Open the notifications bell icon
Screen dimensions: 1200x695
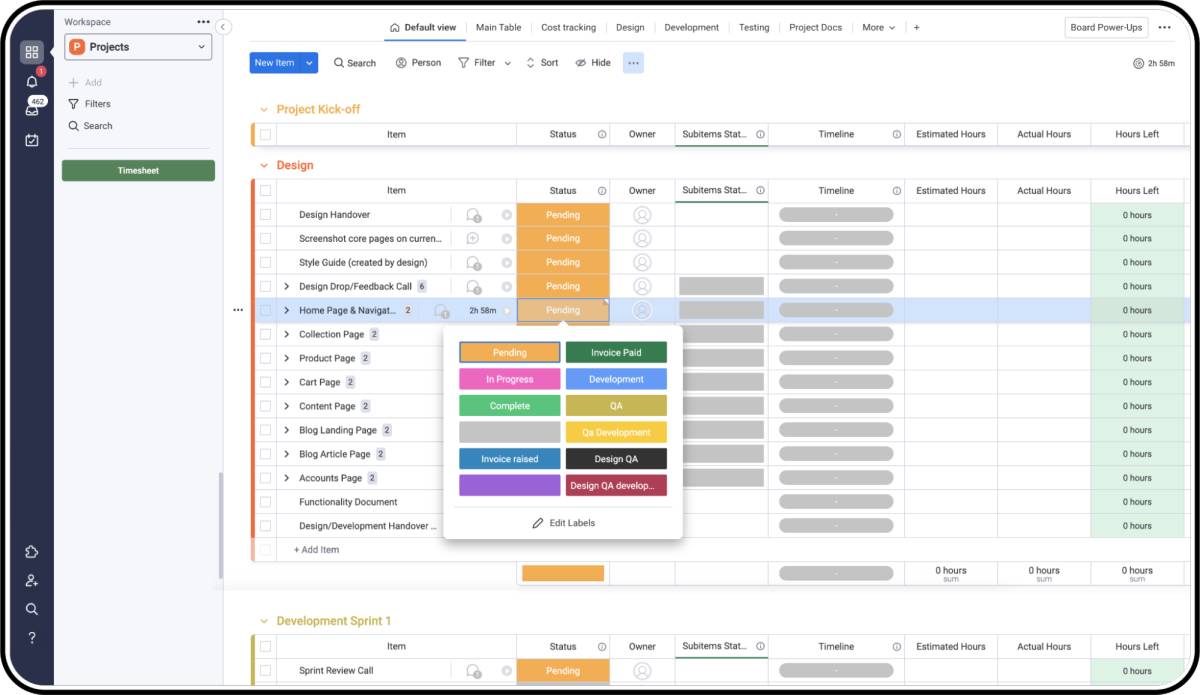point(32,81)
